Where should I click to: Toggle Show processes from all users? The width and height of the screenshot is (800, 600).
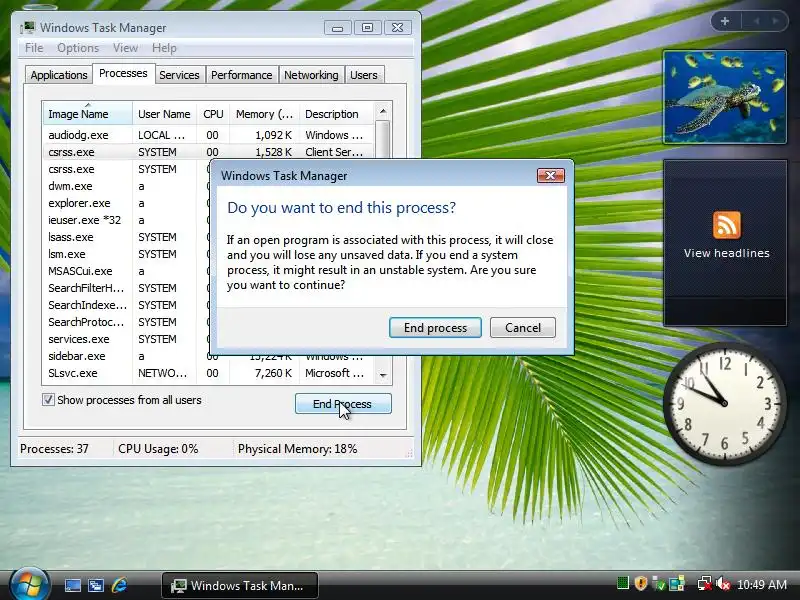click(48, 399)
